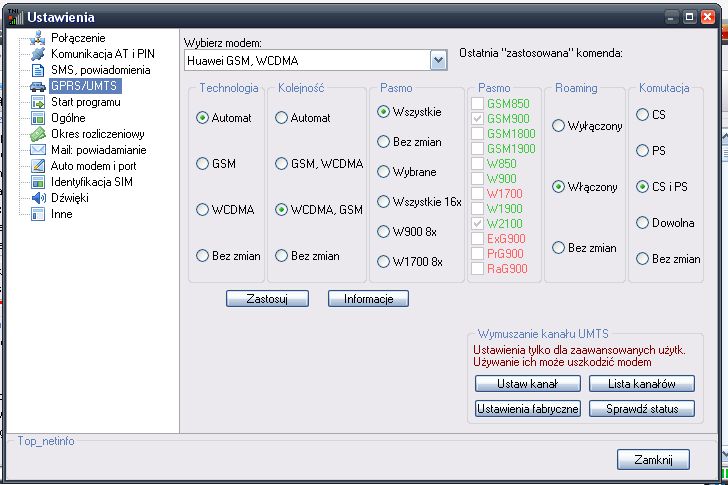Click the Okres rozliczeniowy icon

[x=38, y=134]
